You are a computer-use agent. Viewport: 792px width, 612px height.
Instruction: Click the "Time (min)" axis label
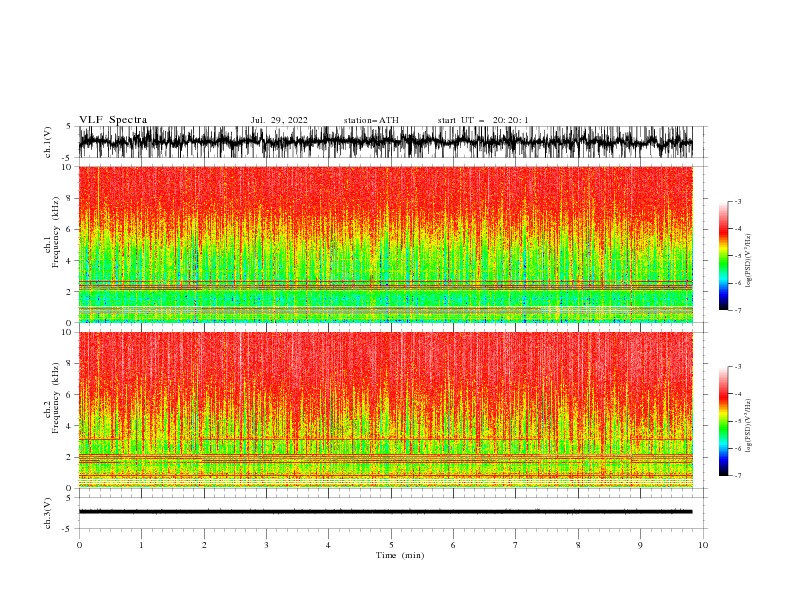click(x=400, y=555)
